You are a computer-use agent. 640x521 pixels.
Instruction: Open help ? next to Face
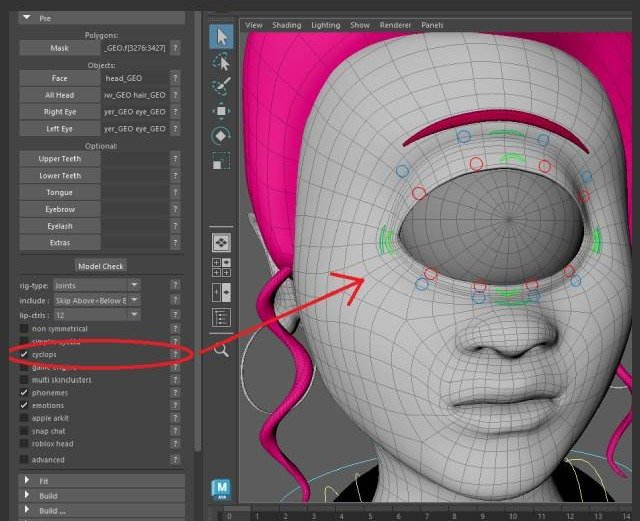click(x=175, y=78)
